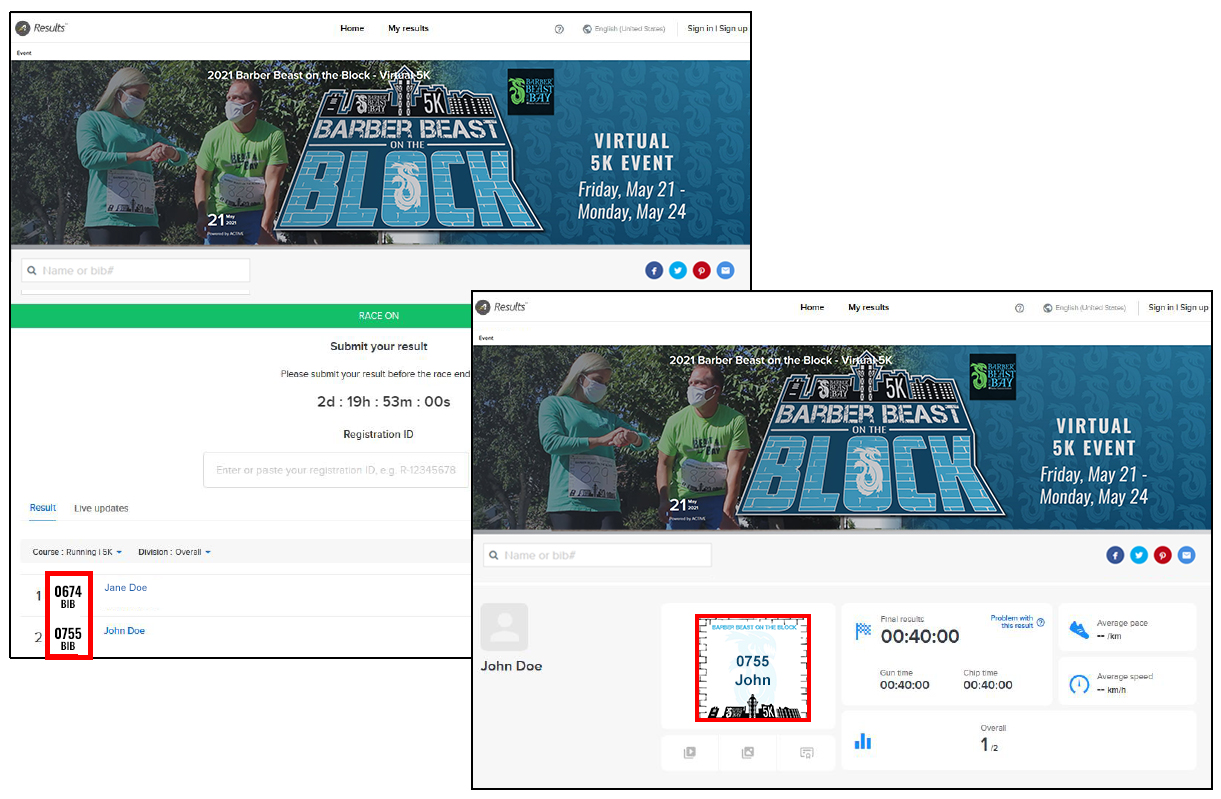Click the Barber Beast on the Bay logo in front window banner
Viewport: 1221px width, 799px height.
pyautogui.click(x=992, y=377)
